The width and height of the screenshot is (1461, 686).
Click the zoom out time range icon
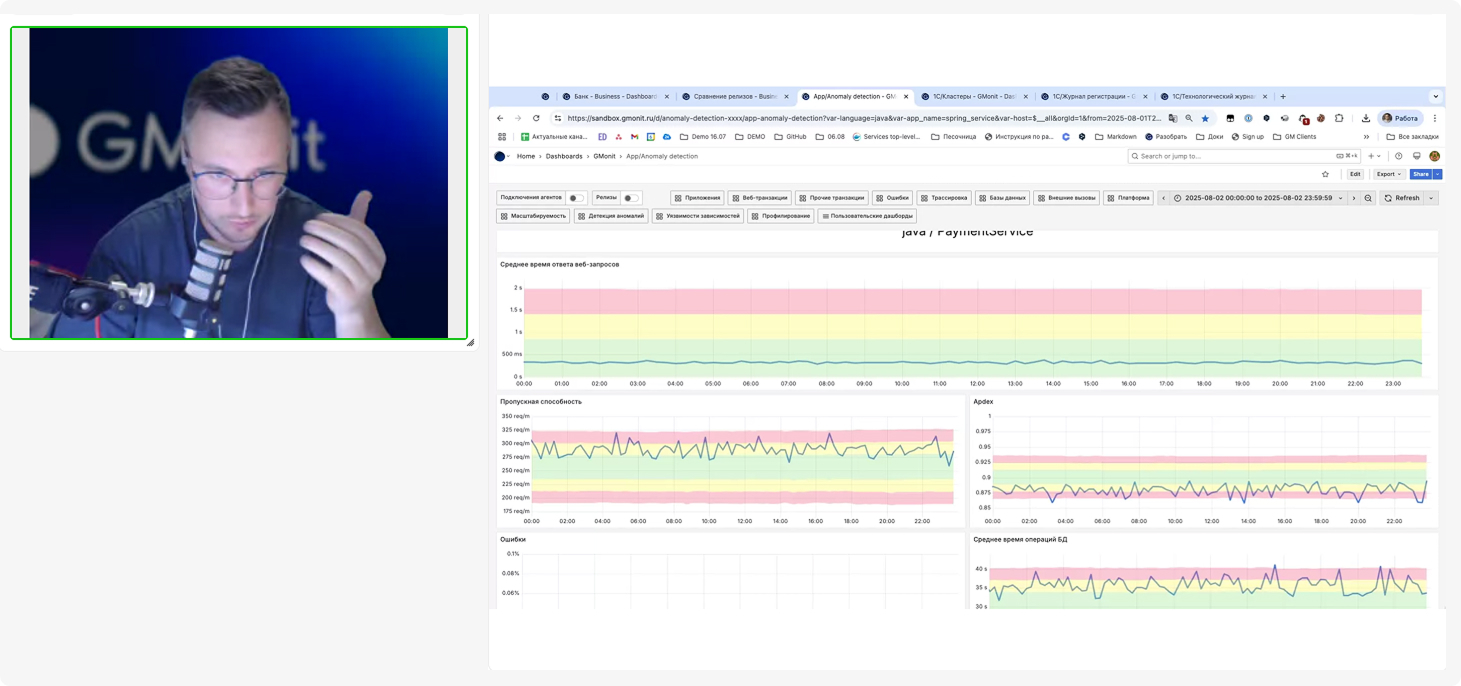click(x=1369, y=198)
